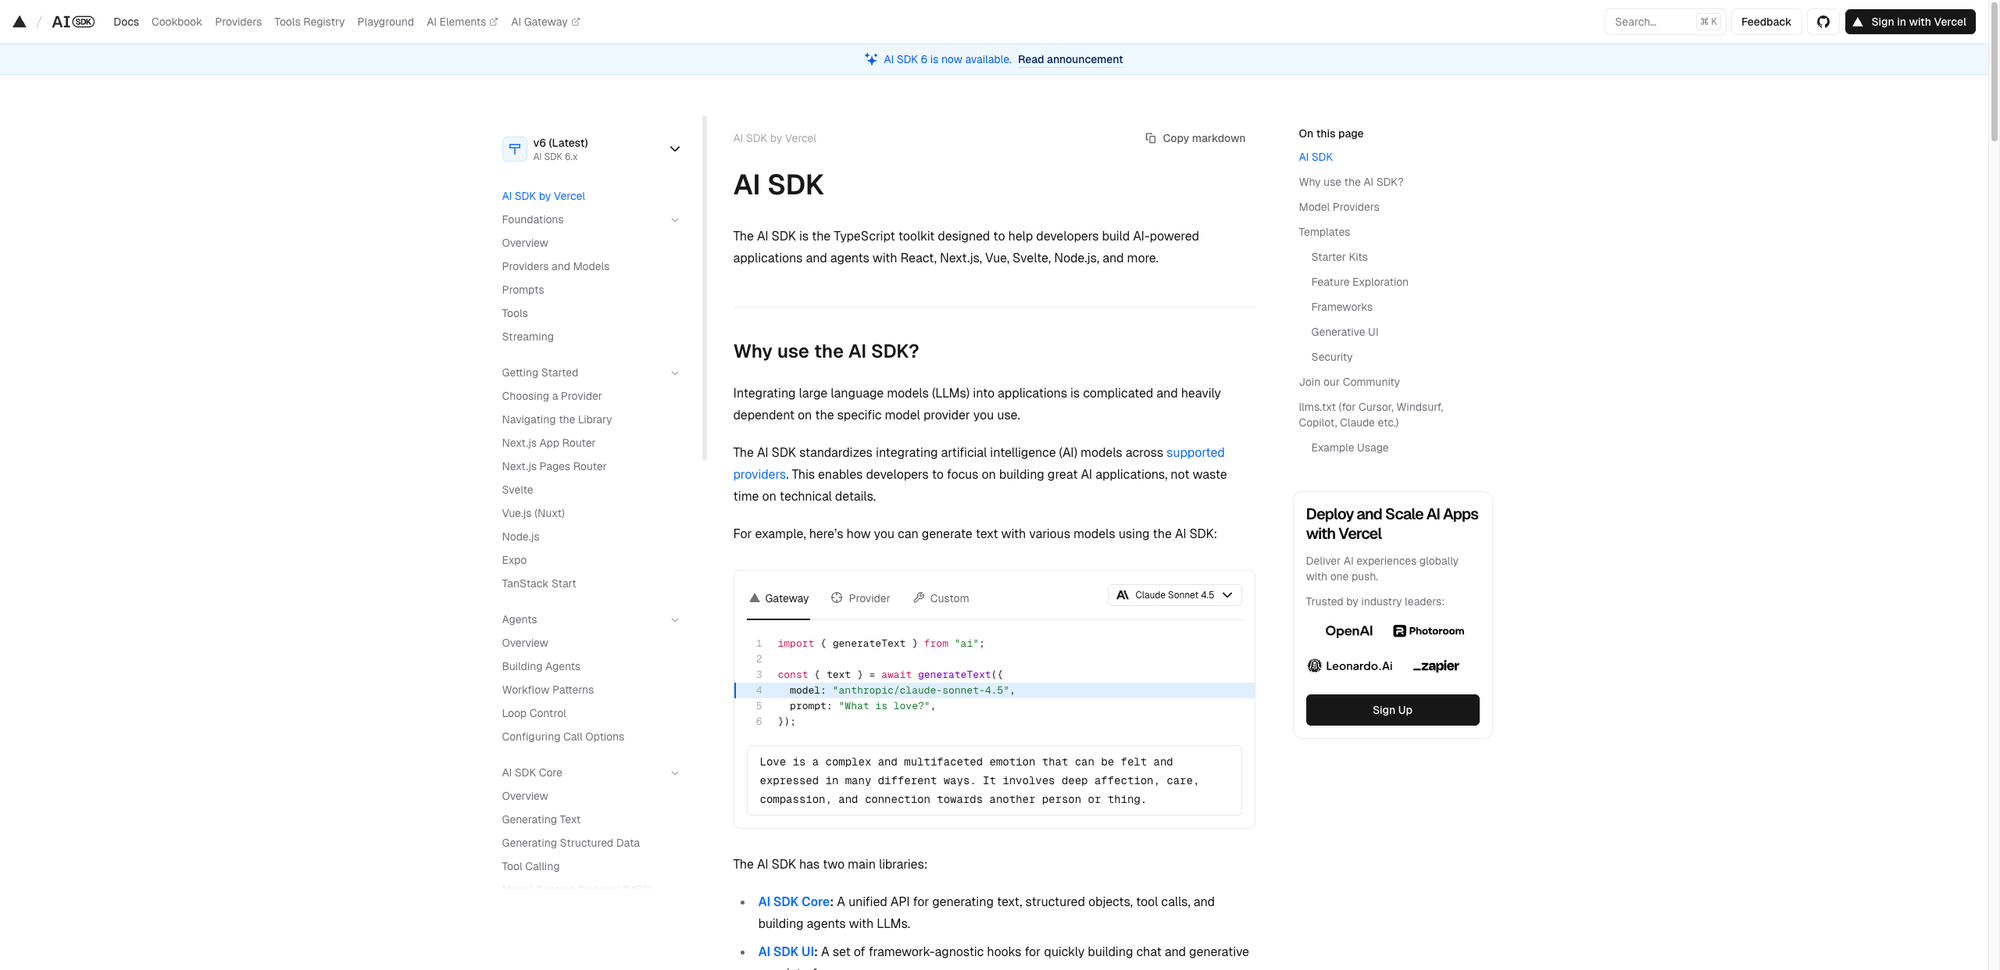Open Next.js App Router sidebar page
2000x970 pixels.
tap(548, 443)
